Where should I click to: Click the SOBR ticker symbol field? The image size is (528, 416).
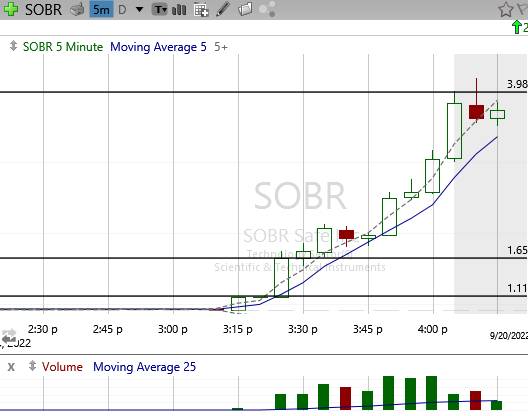[x=43, y=9]
